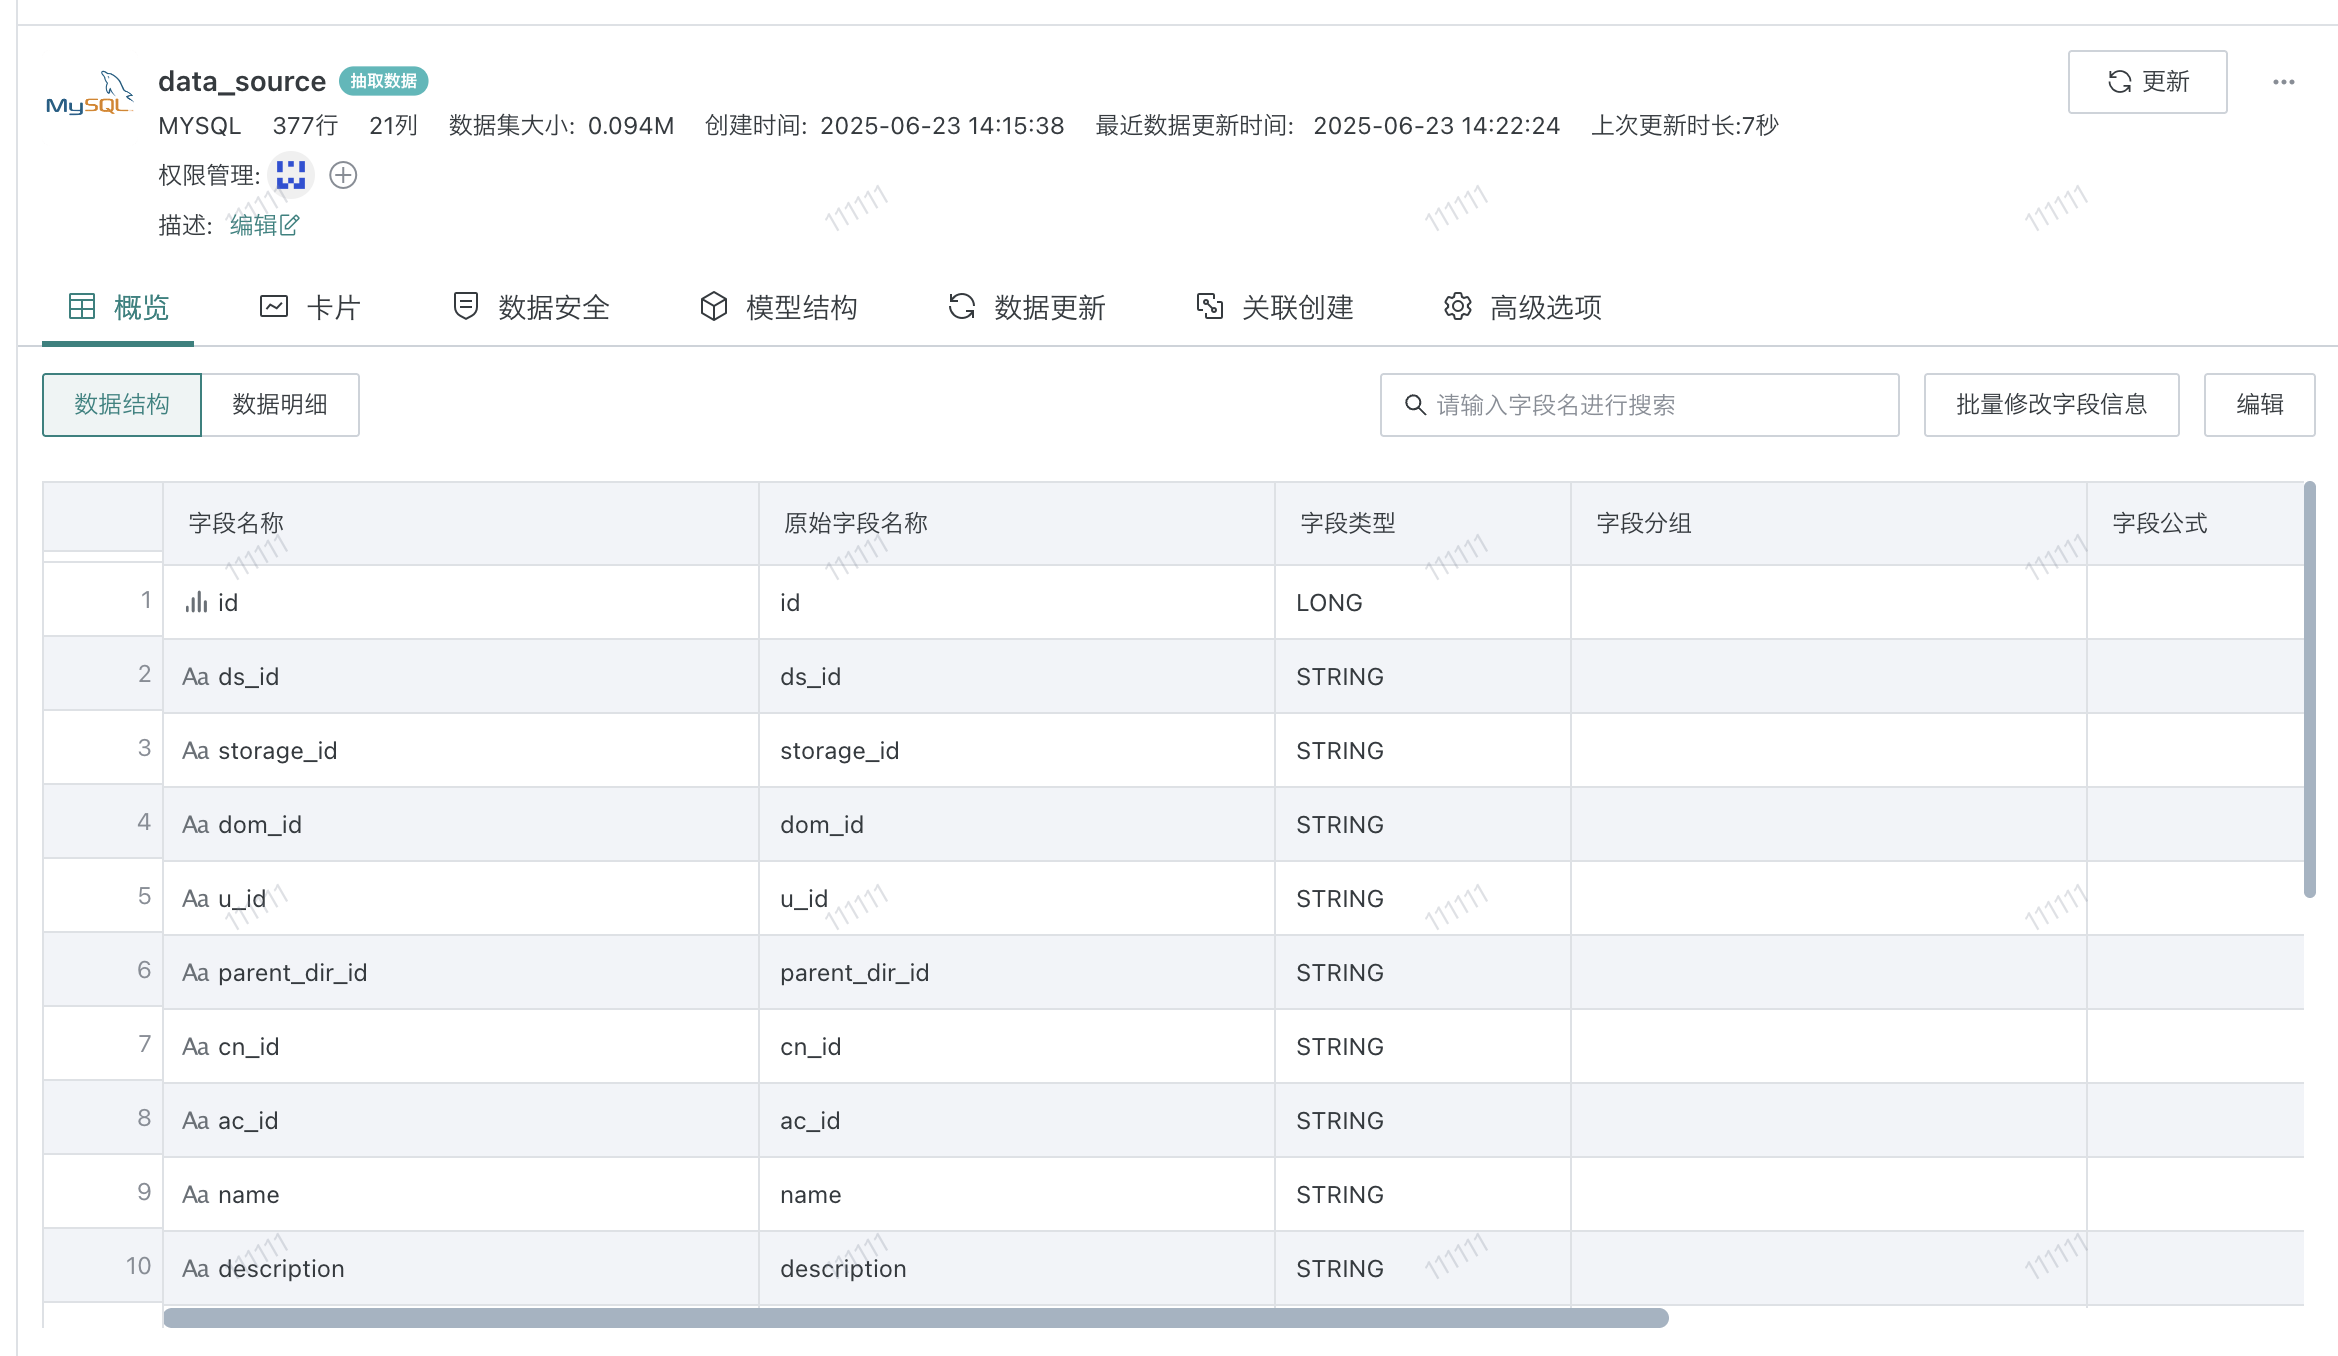
Task: Switch to the 数据更新 tab
Action: 1026,307
